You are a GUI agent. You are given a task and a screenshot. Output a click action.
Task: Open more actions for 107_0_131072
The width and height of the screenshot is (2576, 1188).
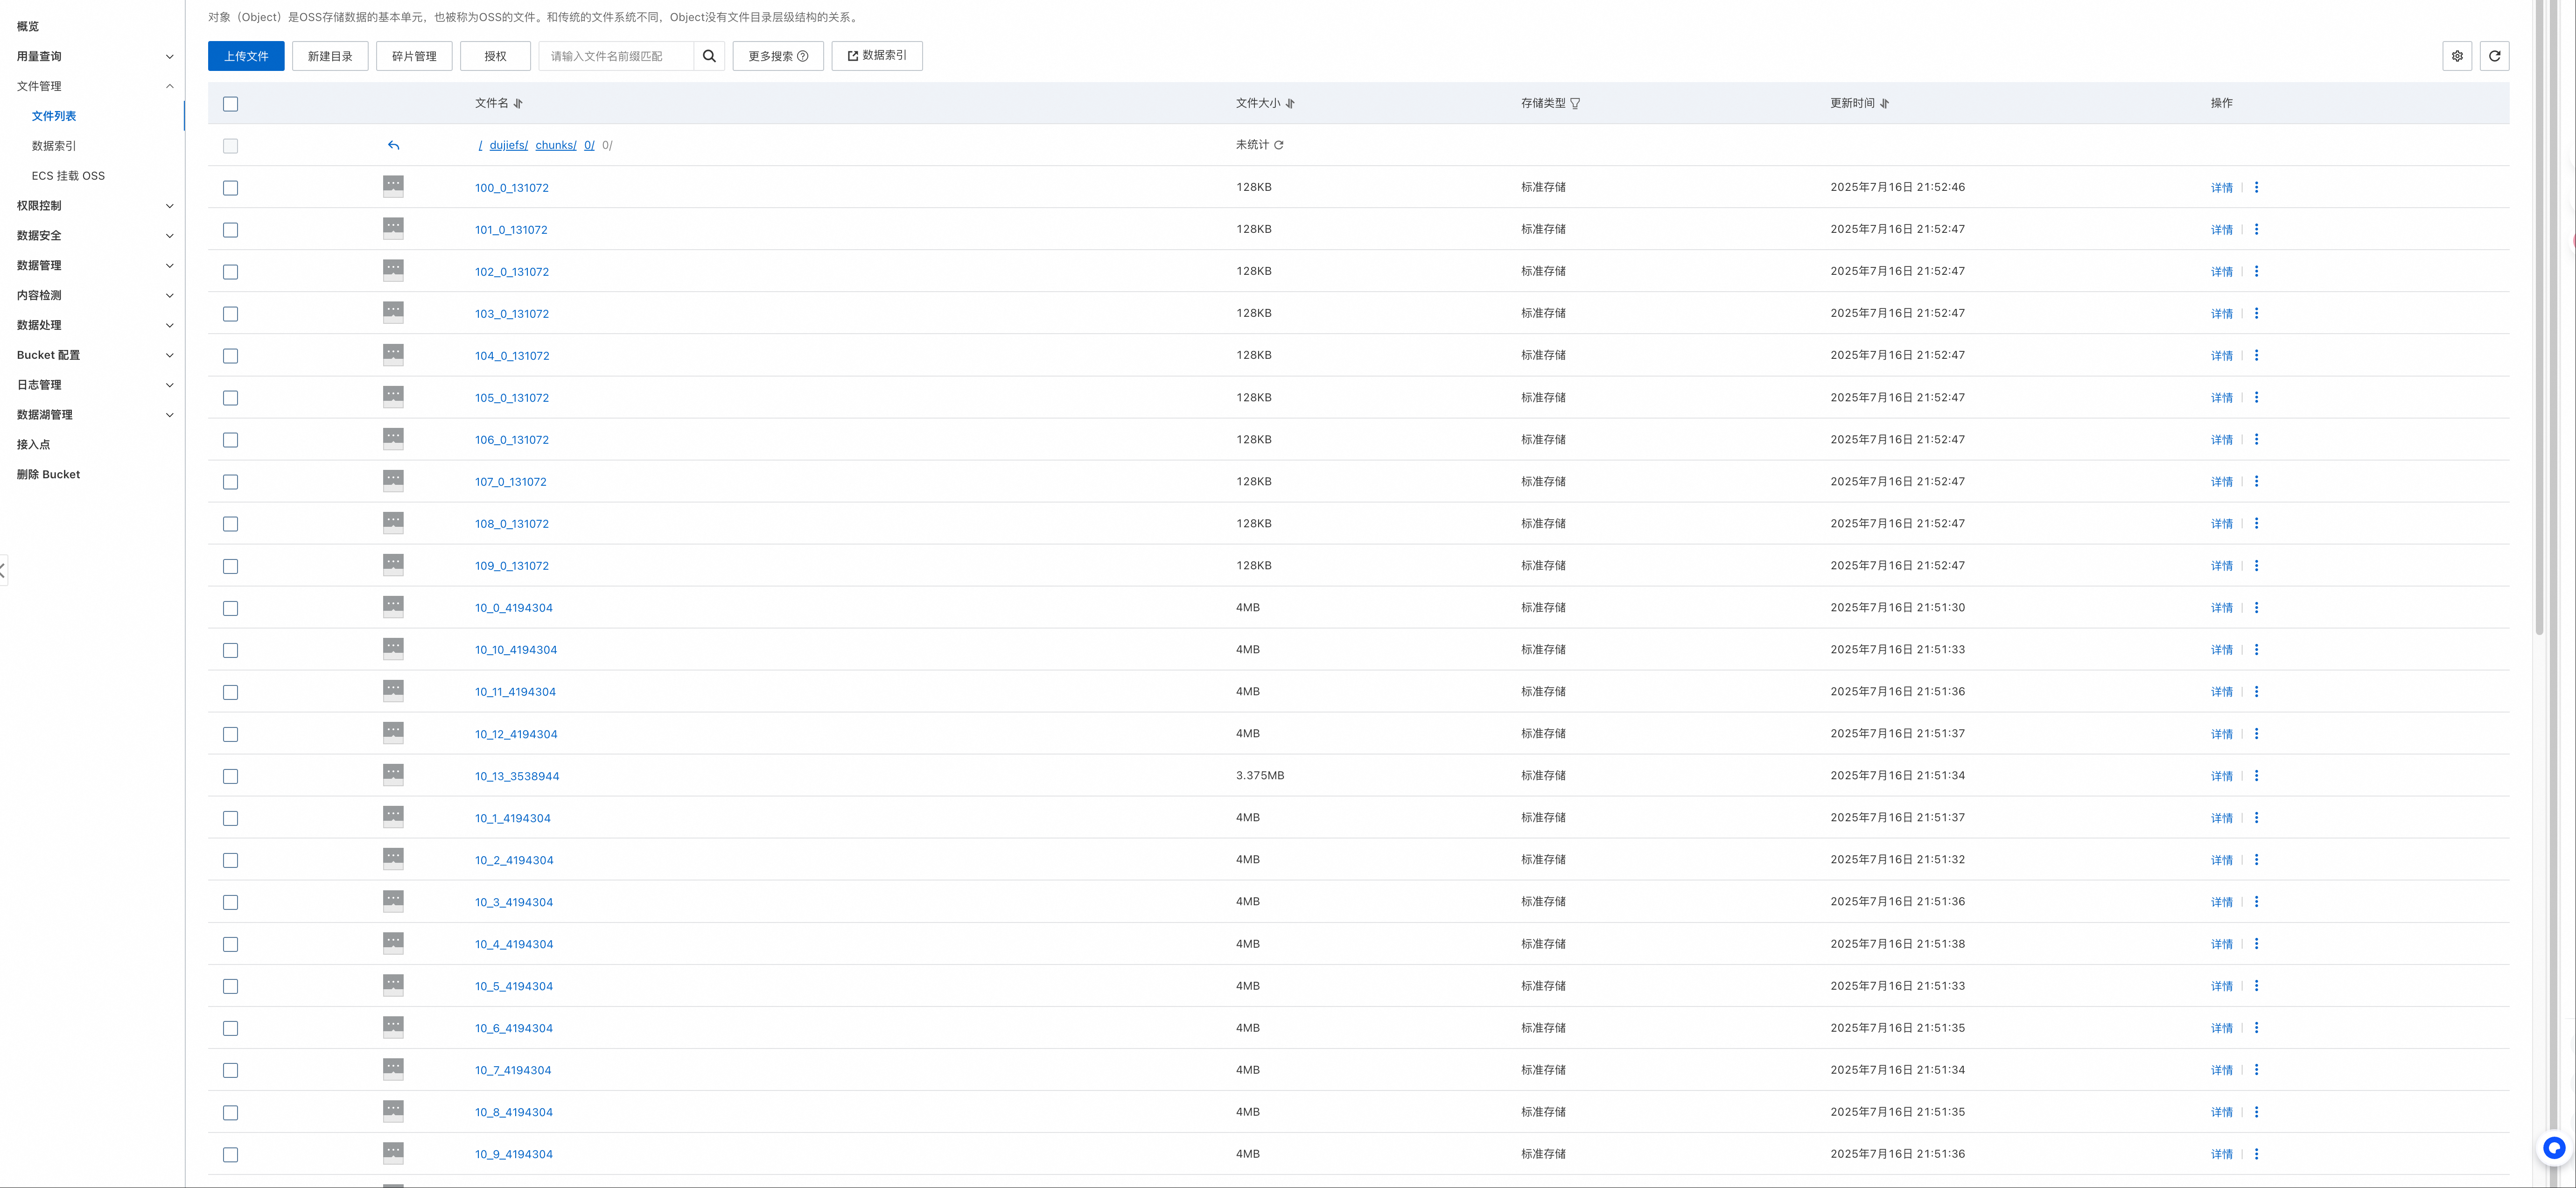[2256, 481]
